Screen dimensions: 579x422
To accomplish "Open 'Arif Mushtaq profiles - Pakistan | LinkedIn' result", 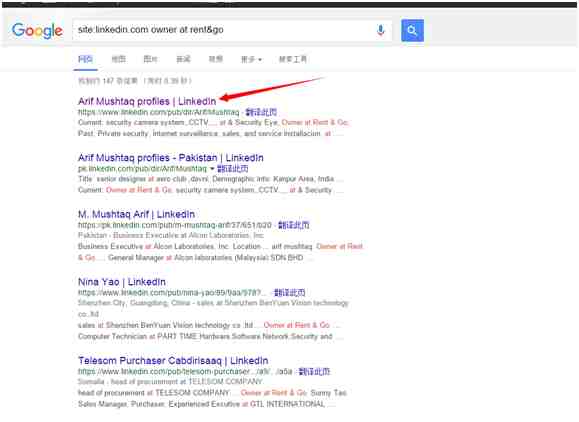I will 171,158.
